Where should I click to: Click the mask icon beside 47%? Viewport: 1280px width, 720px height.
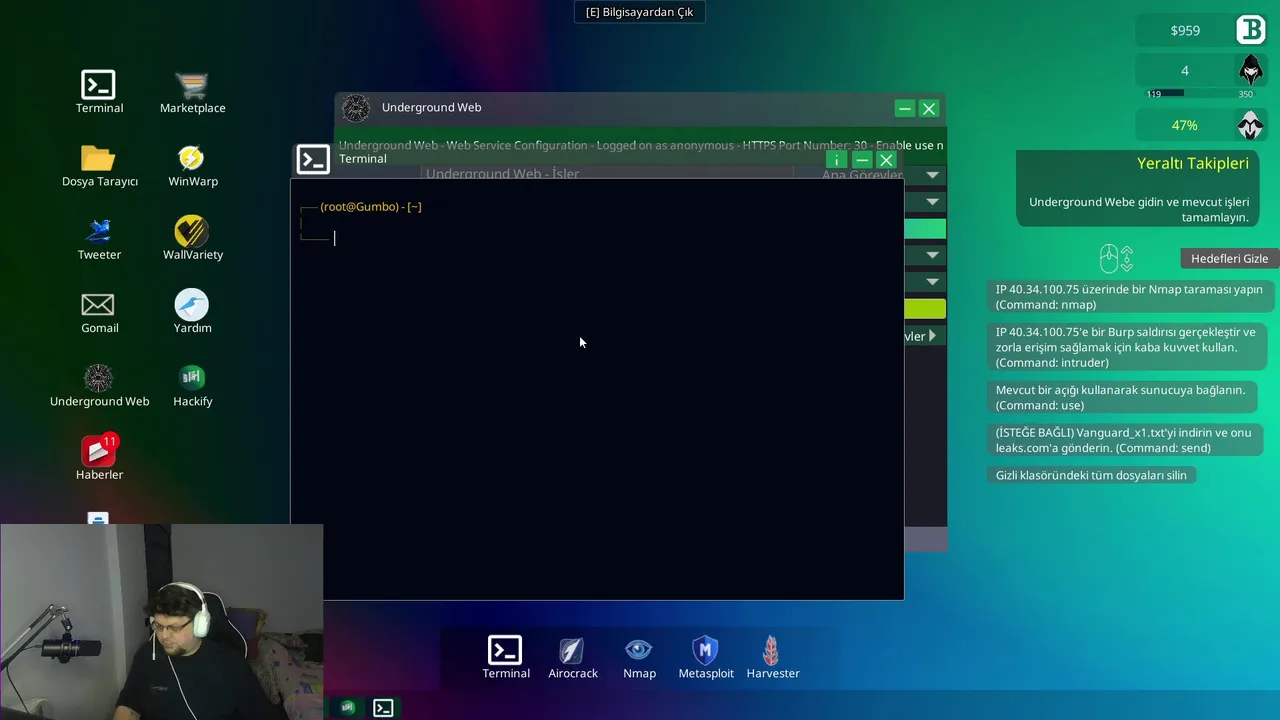point(1251,125)
